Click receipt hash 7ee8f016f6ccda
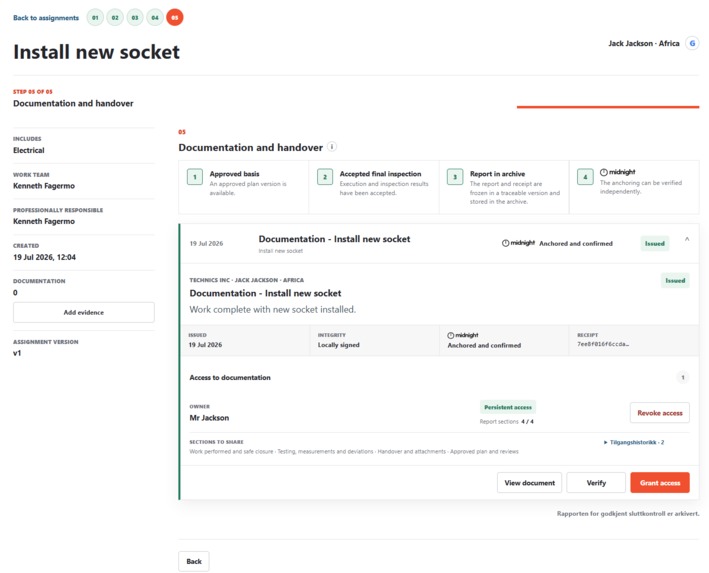709x573 pixels. point(603,344)
